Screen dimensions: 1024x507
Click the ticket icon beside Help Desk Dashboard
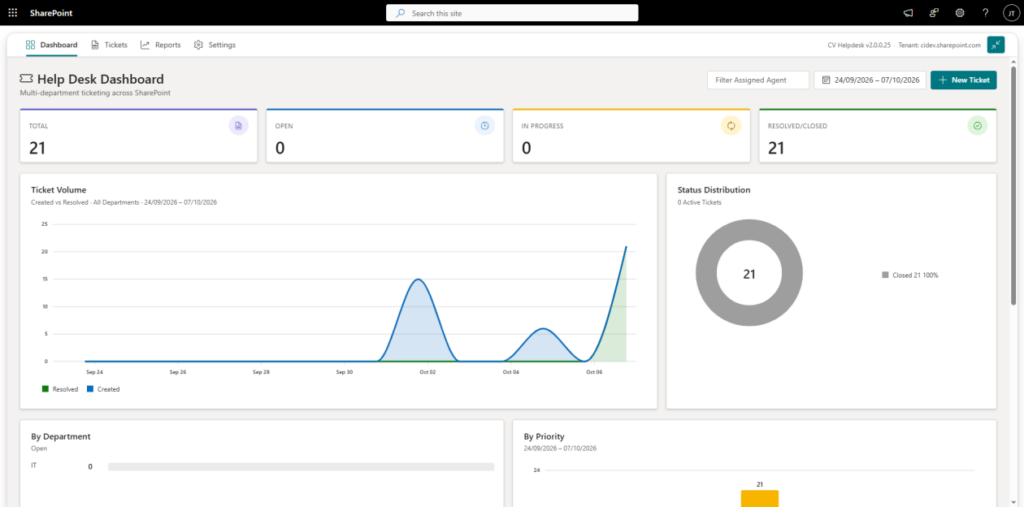coord(26,79)
